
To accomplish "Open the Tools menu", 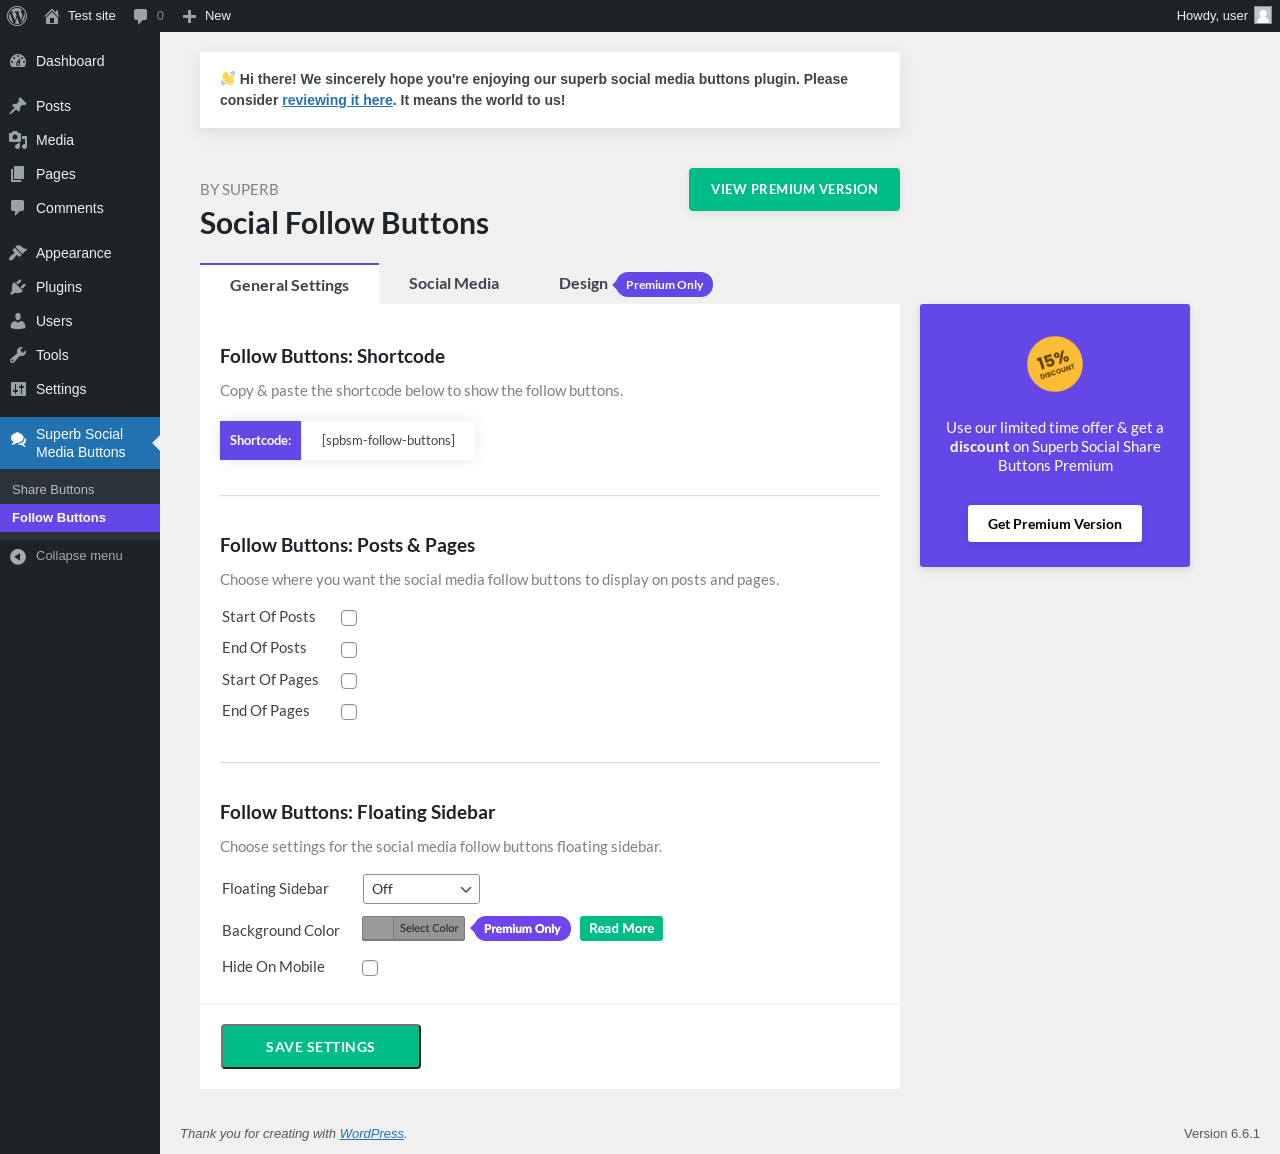I will [80, 355].
